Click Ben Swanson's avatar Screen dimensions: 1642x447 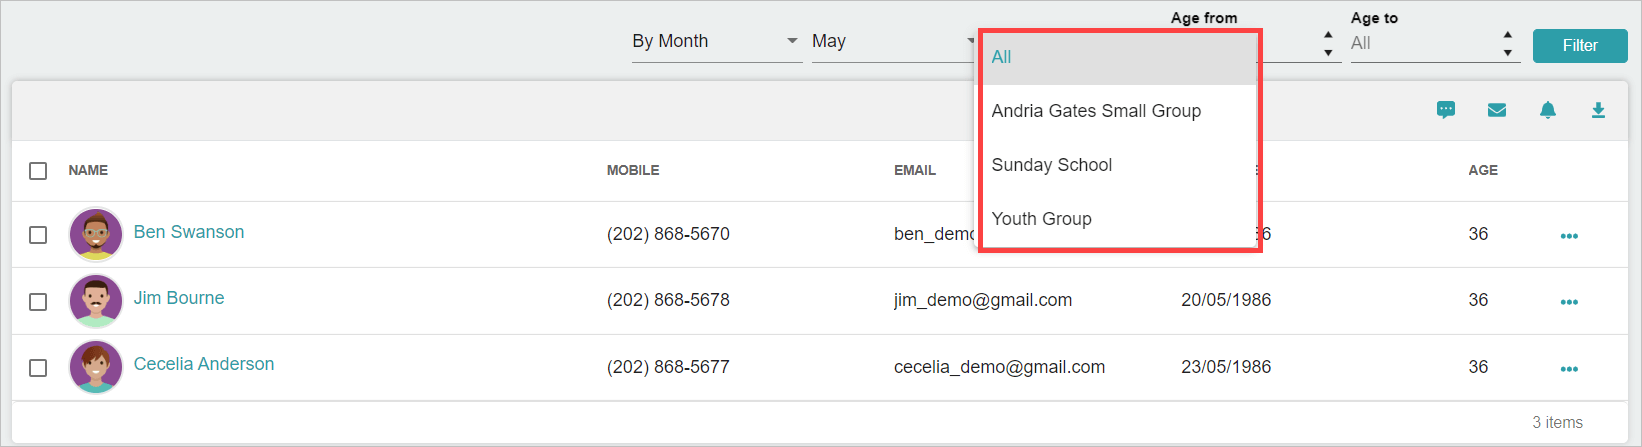tap(96, 234)
